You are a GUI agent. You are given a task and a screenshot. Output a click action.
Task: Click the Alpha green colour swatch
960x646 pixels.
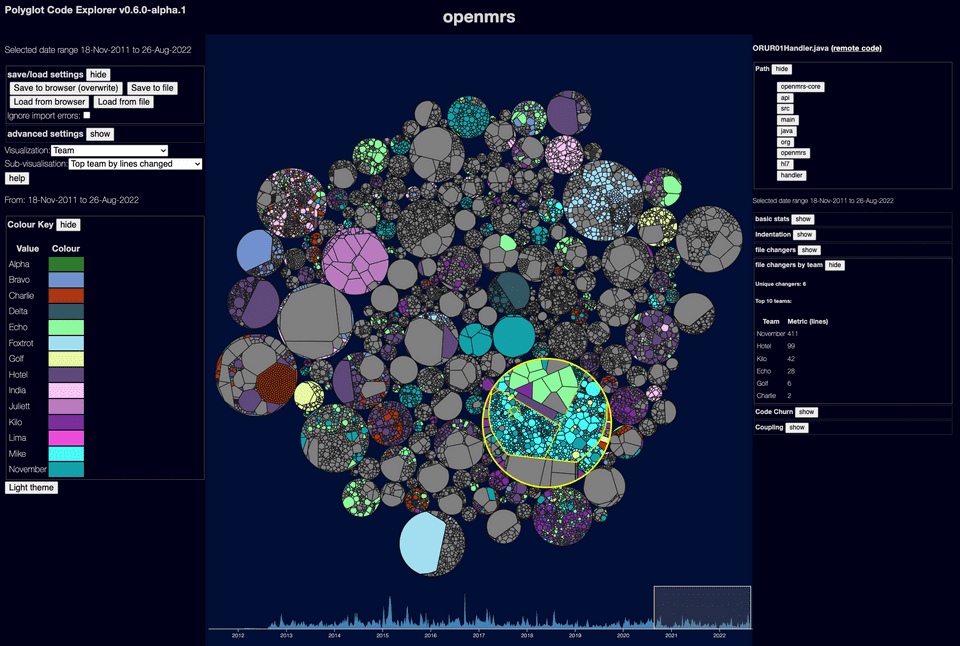click(x=66, y=264)
